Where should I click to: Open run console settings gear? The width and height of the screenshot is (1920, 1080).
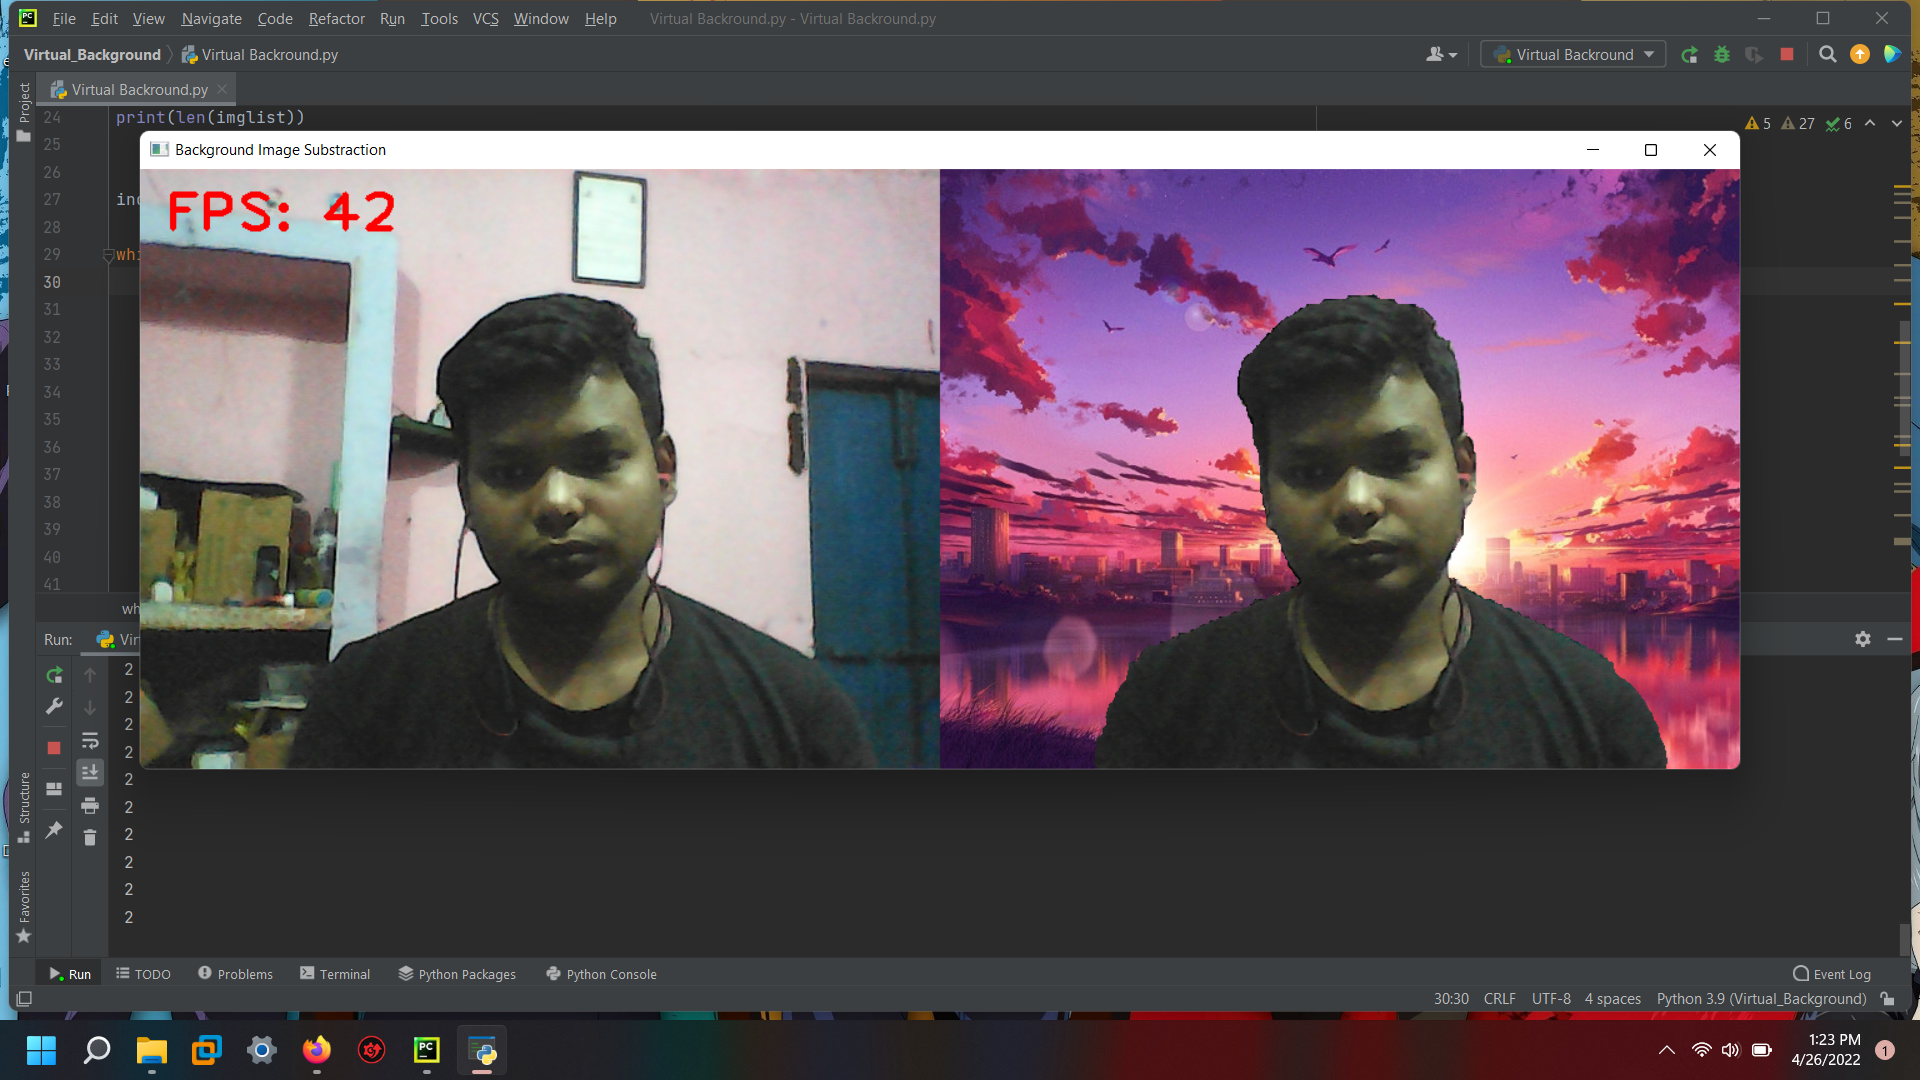pos(1863,639)
